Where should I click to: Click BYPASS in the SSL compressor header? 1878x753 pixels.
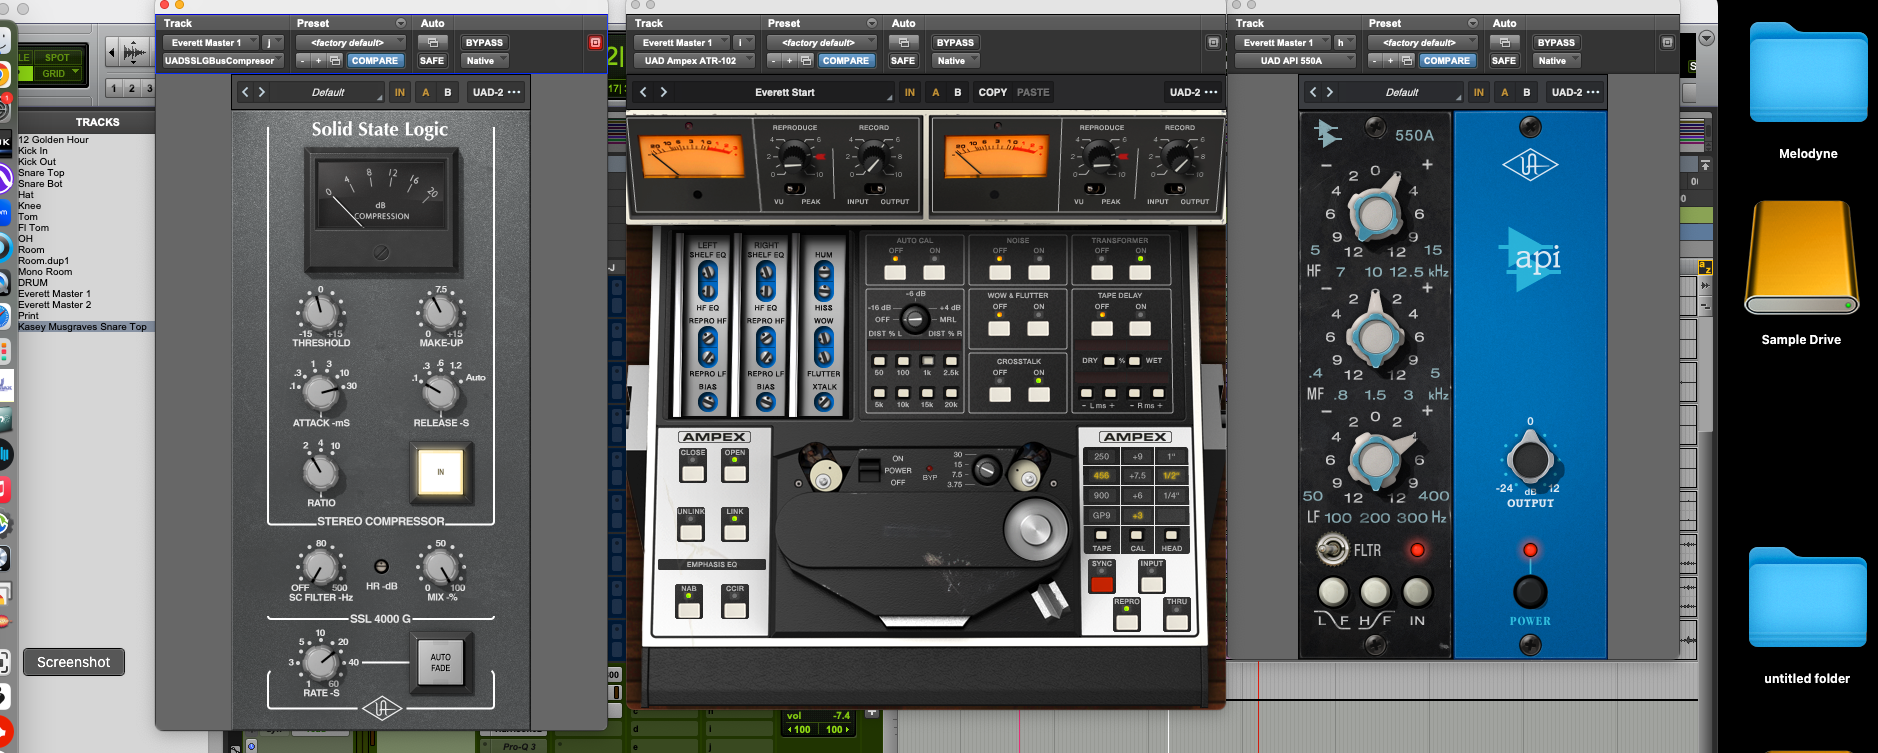coord(484,42)
